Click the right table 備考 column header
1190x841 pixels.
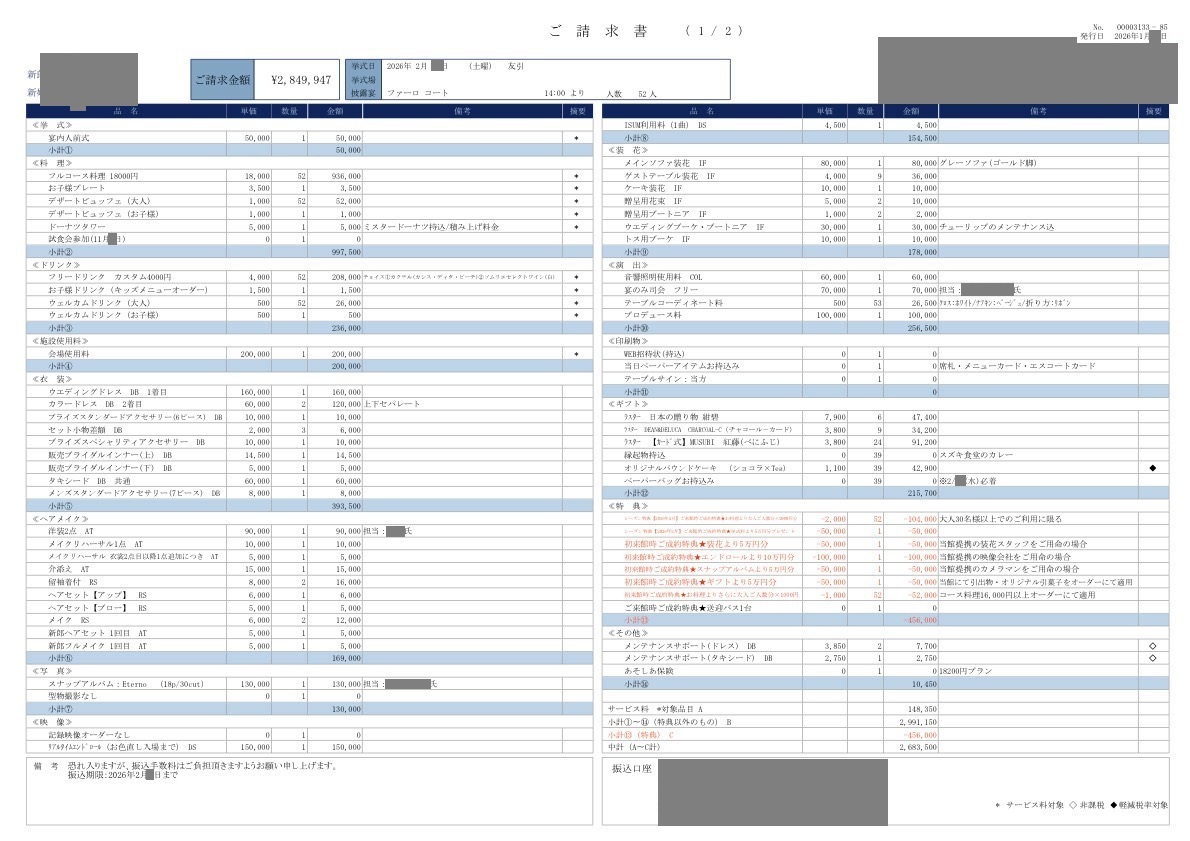point(1037,111)
